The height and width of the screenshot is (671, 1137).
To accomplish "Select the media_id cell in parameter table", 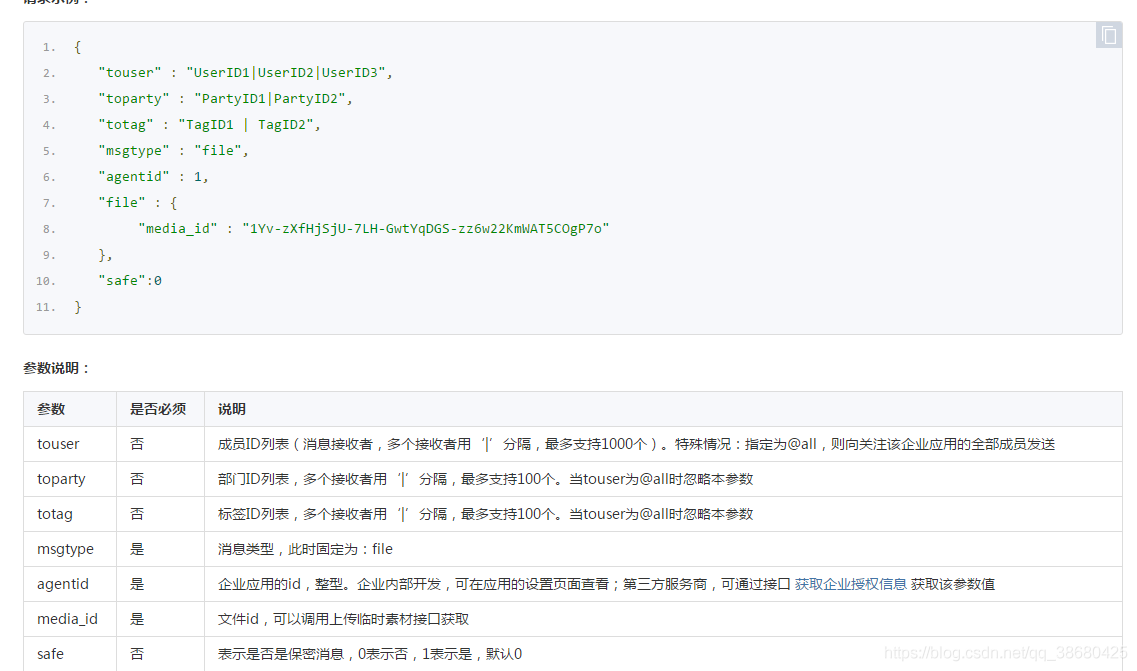I will [x=67, y=619].
